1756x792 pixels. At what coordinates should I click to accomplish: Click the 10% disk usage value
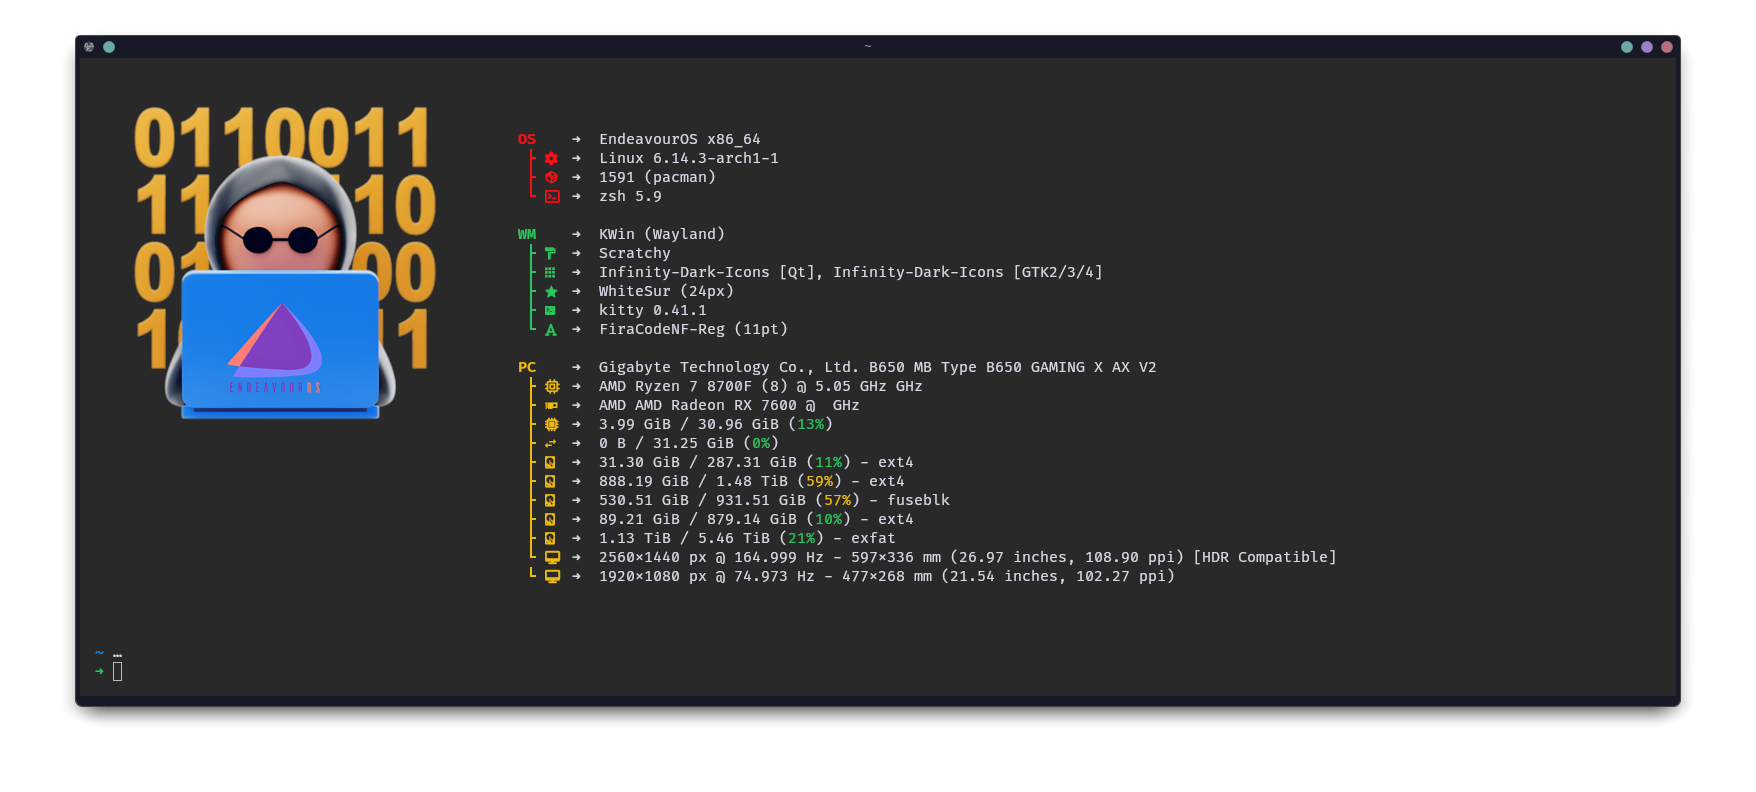[829, 519]
